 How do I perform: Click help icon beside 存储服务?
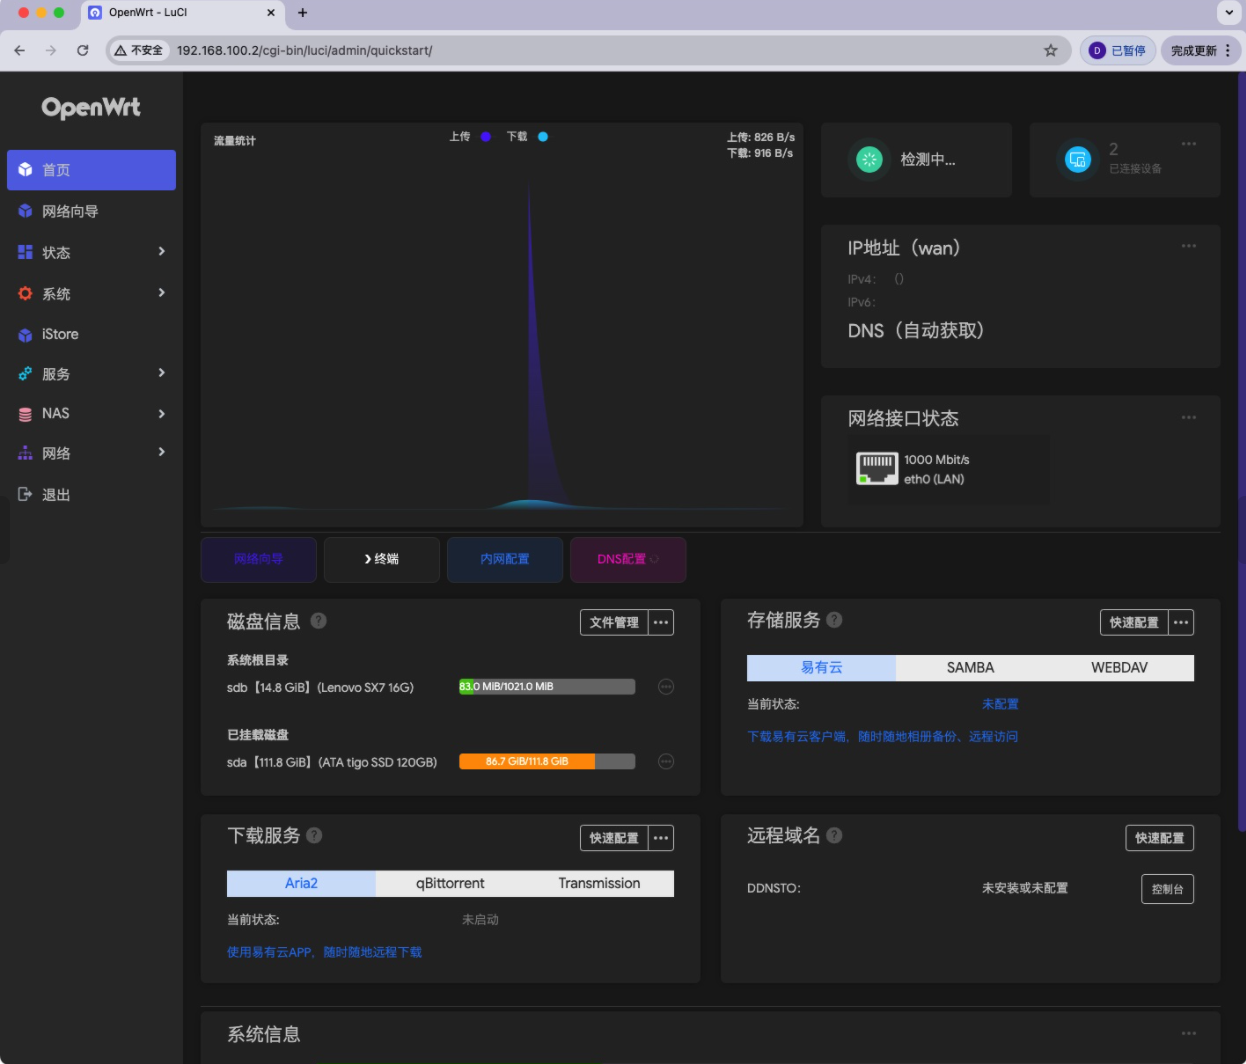tap(834, 620)
